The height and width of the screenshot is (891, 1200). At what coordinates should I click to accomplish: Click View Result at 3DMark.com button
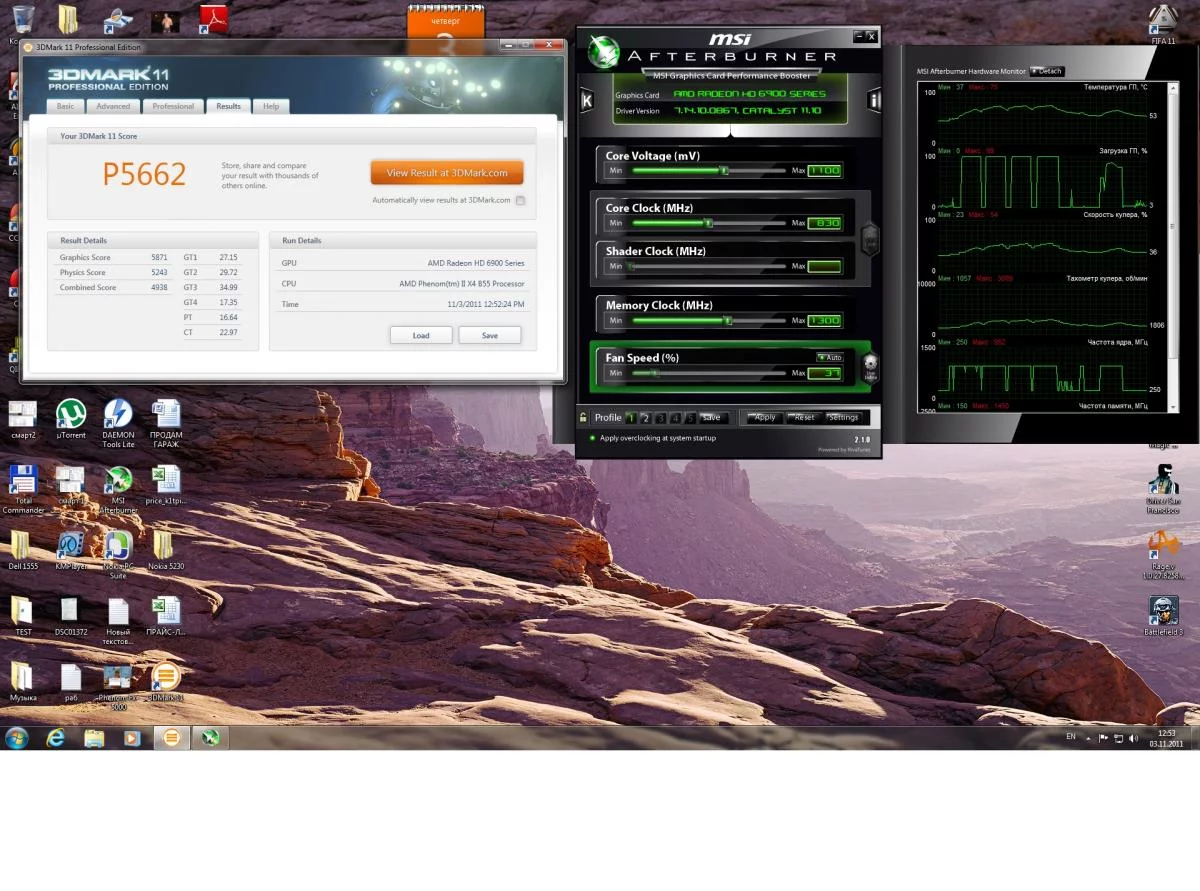click(x=447, y=173)
